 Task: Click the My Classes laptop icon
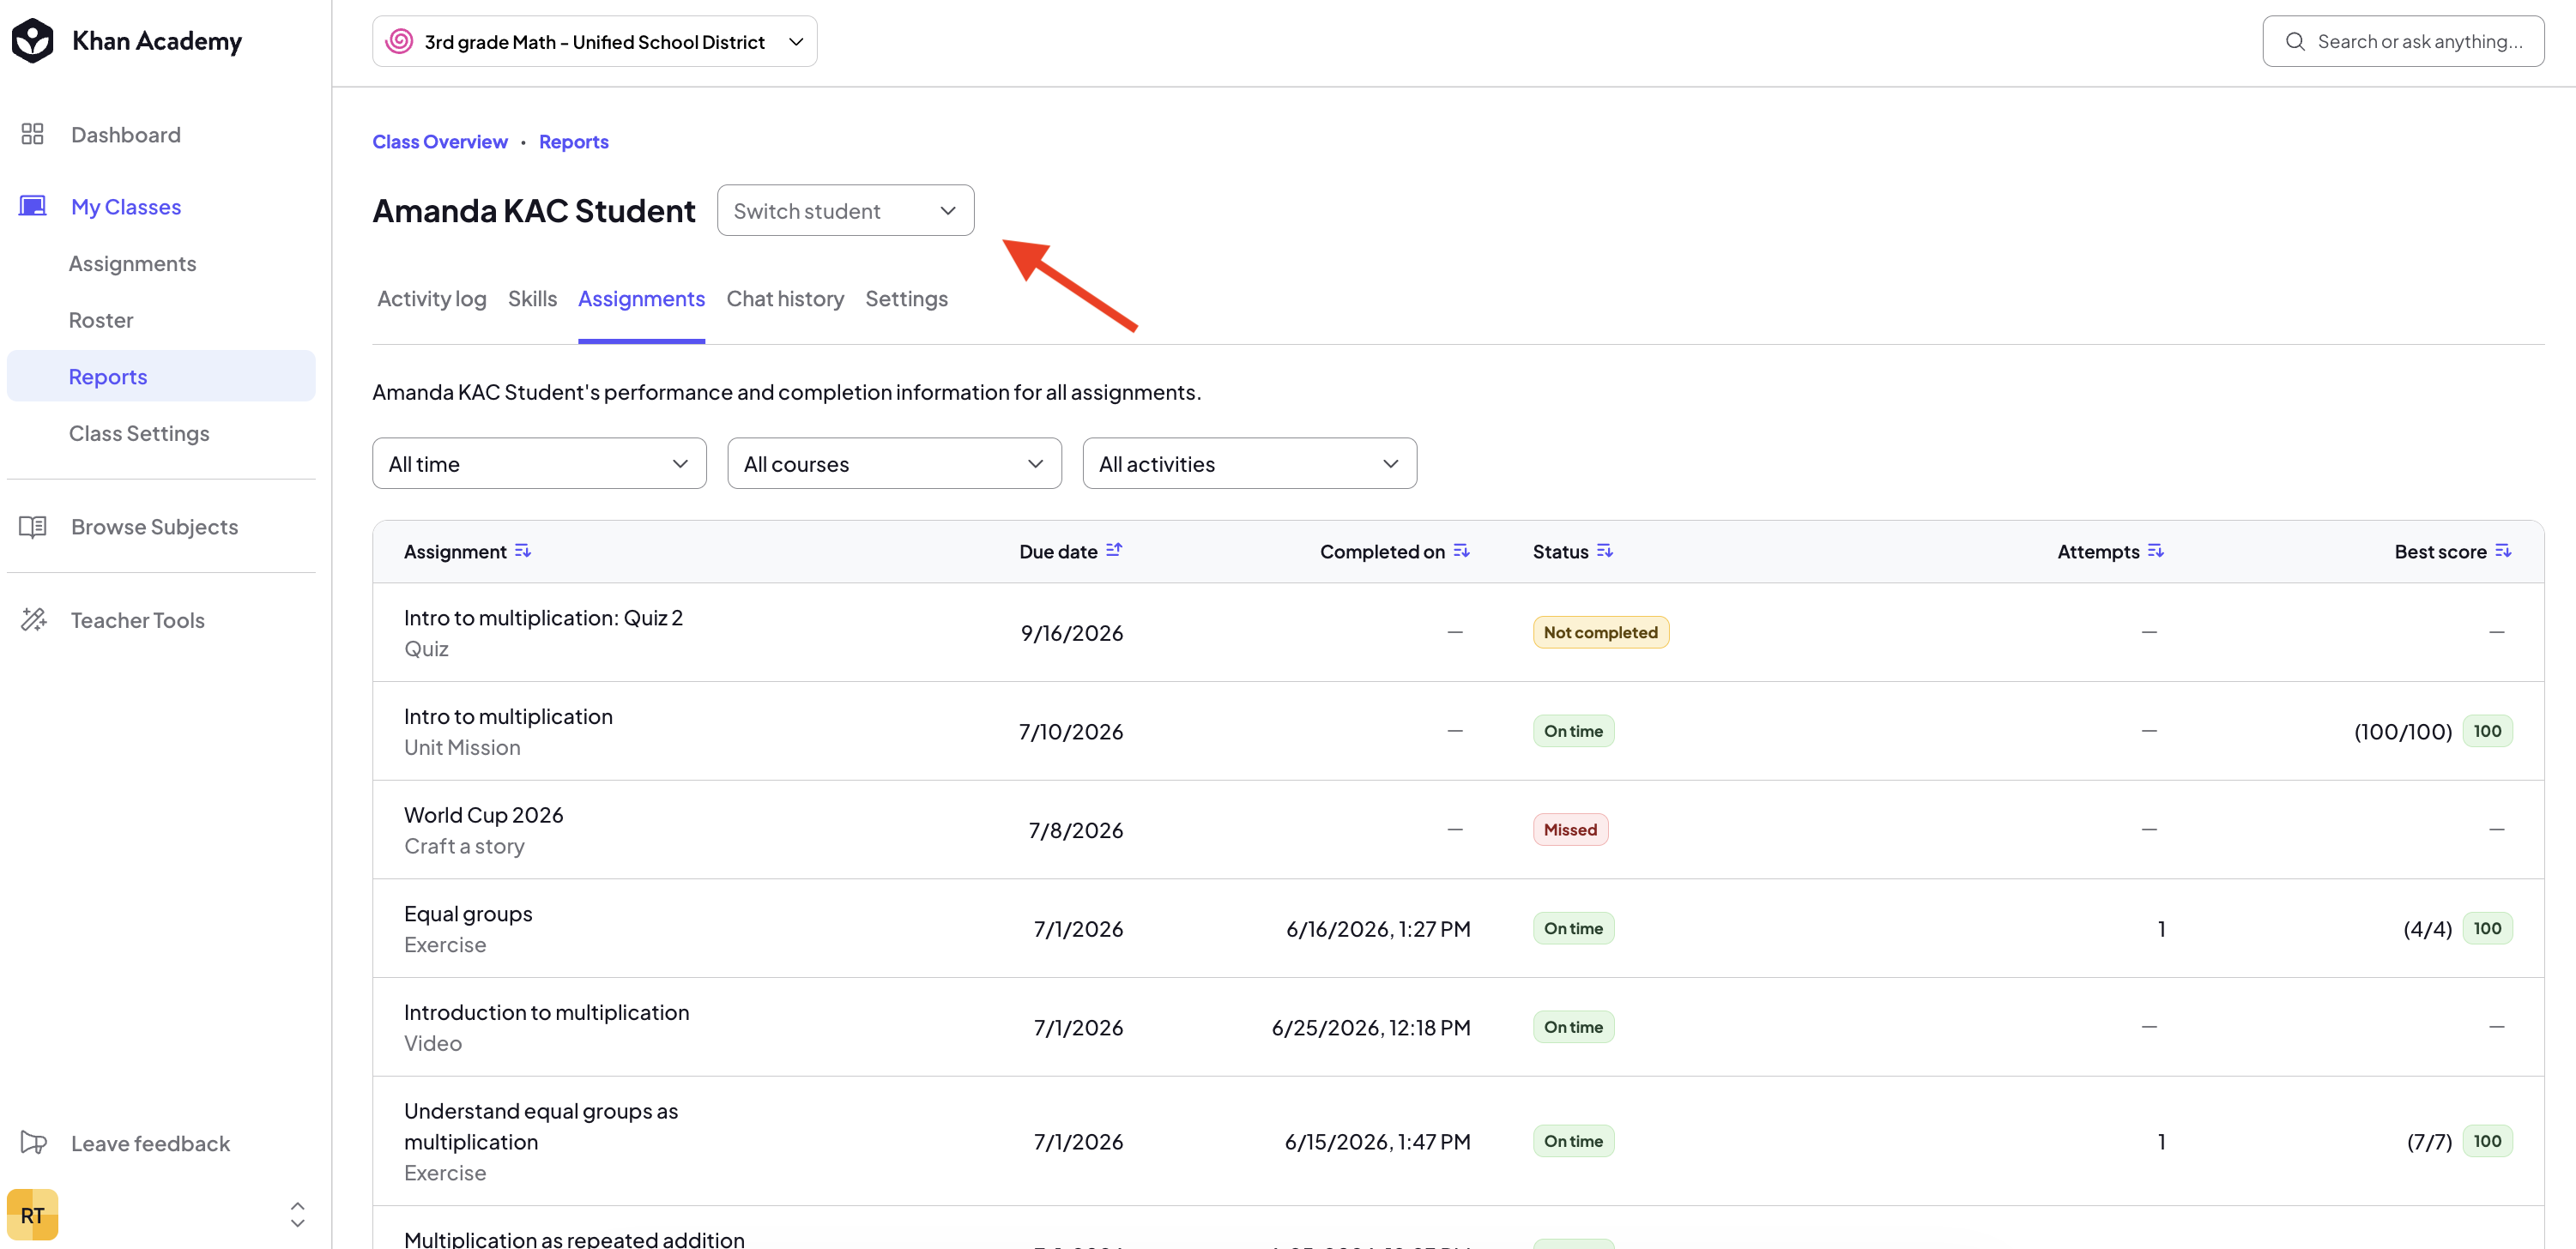(x=32, y=206)
